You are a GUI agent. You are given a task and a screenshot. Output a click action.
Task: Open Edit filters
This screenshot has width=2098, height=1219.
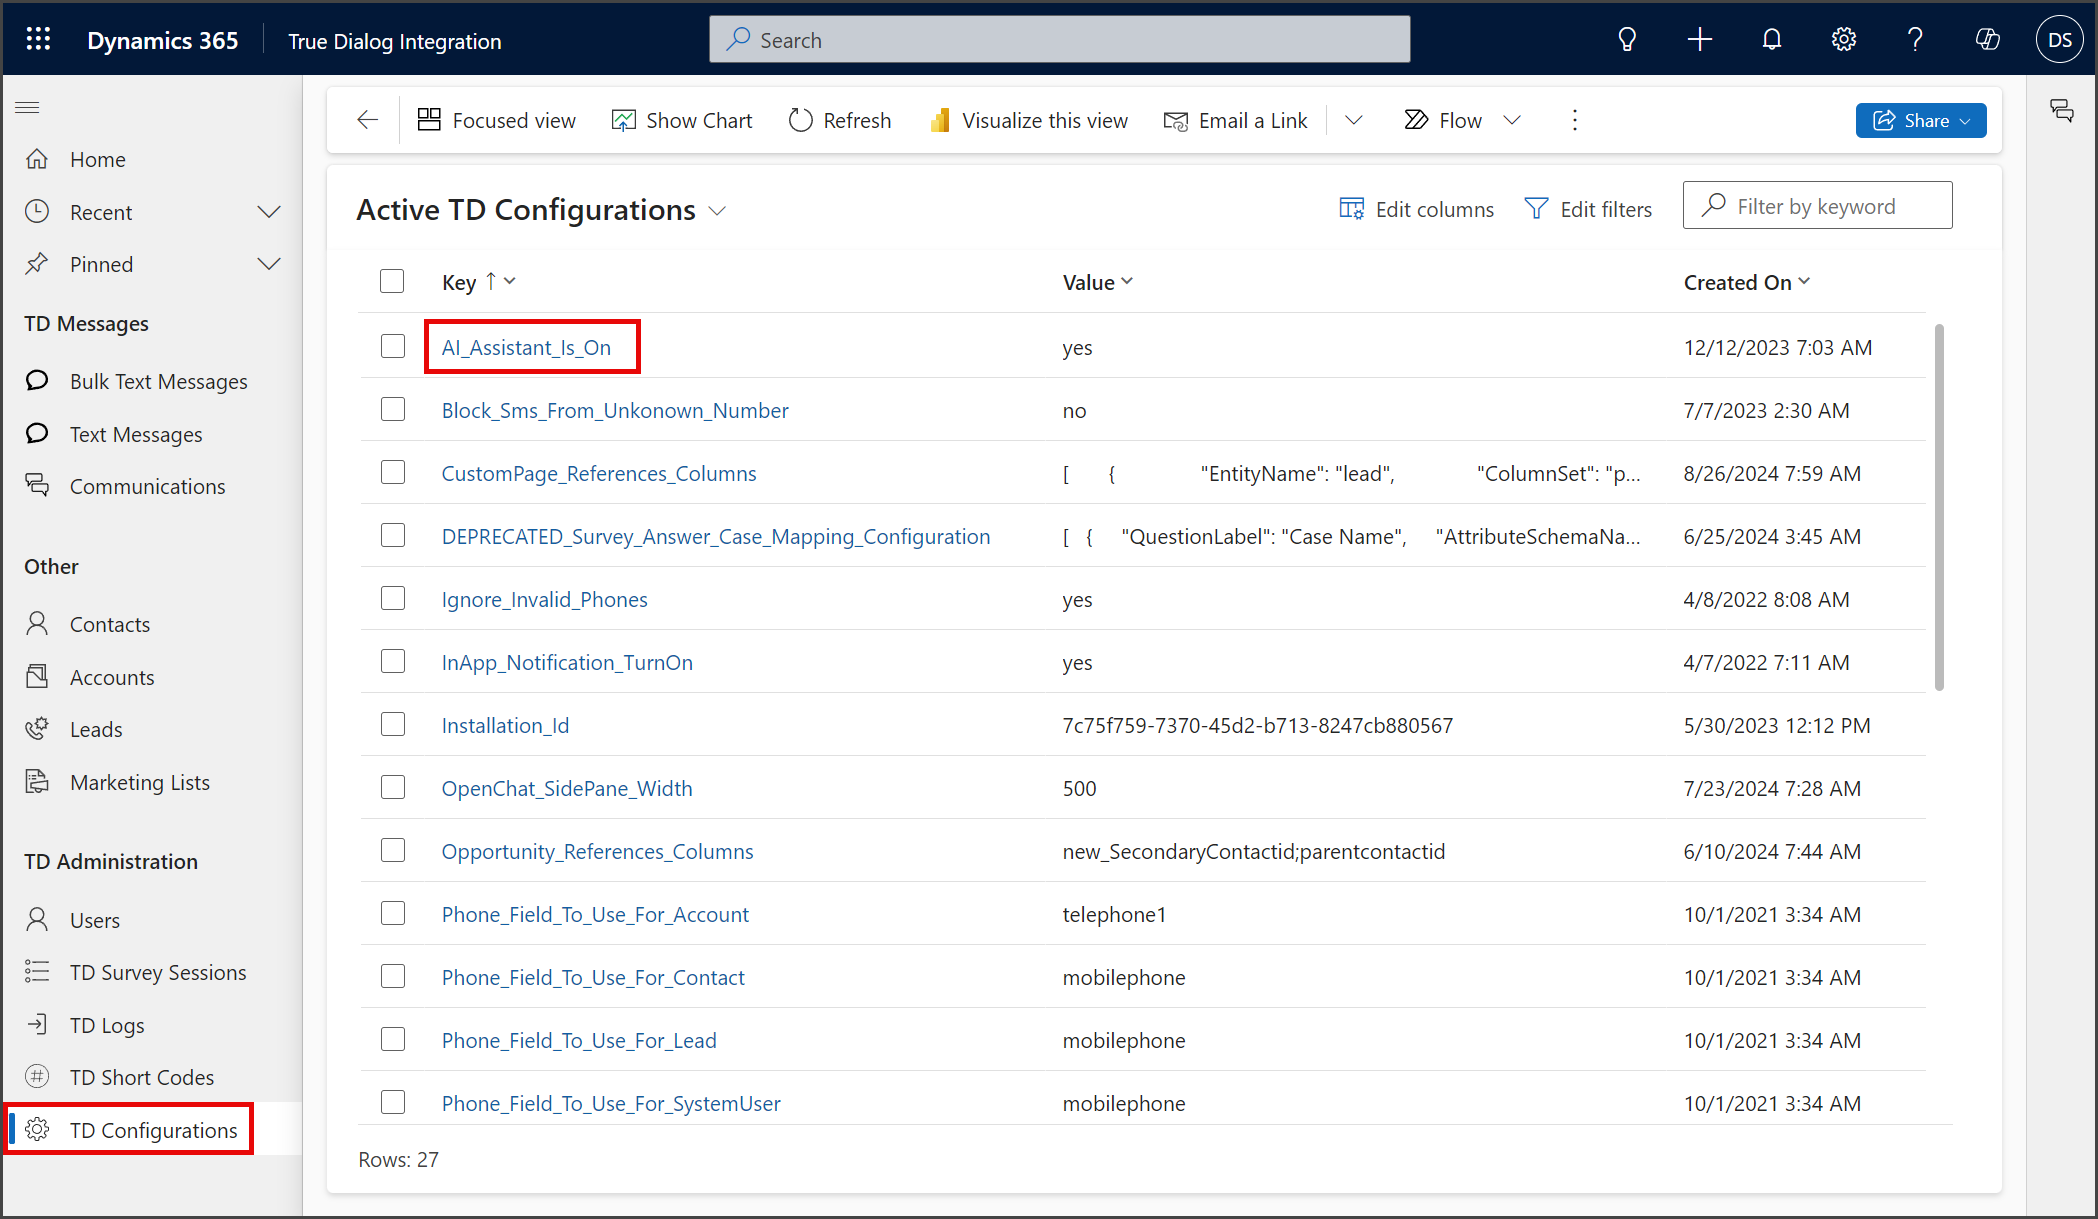pyautogui.click(x=1588, y=209)
